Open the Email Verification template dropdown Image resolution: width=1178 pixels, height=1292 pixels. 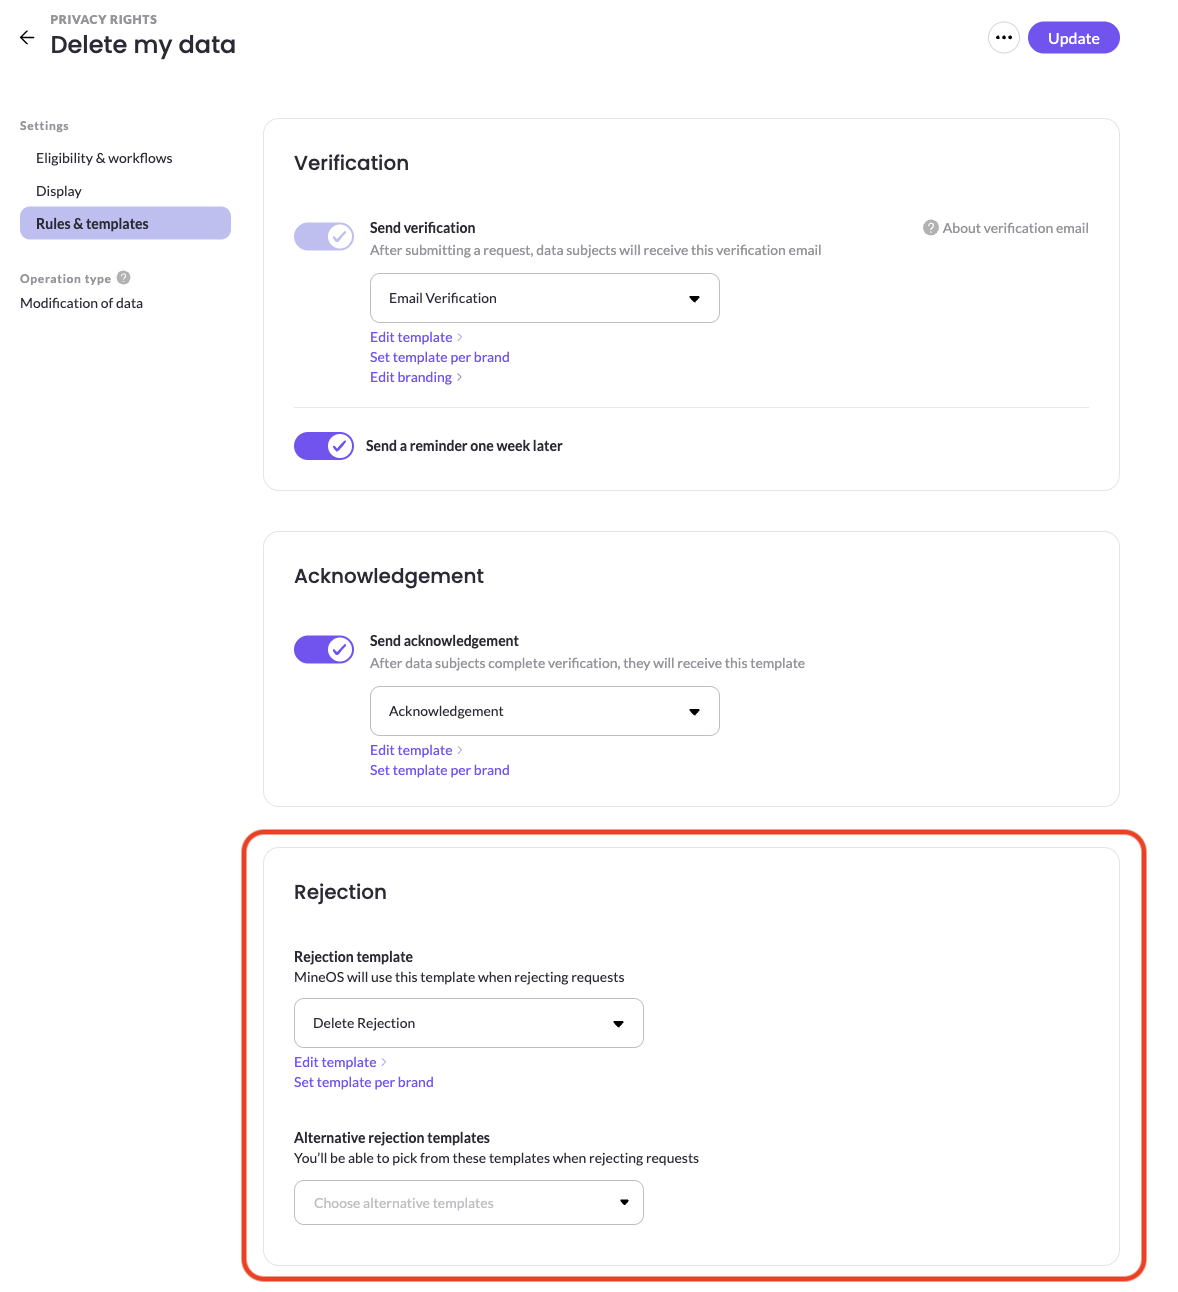point(545,298)
